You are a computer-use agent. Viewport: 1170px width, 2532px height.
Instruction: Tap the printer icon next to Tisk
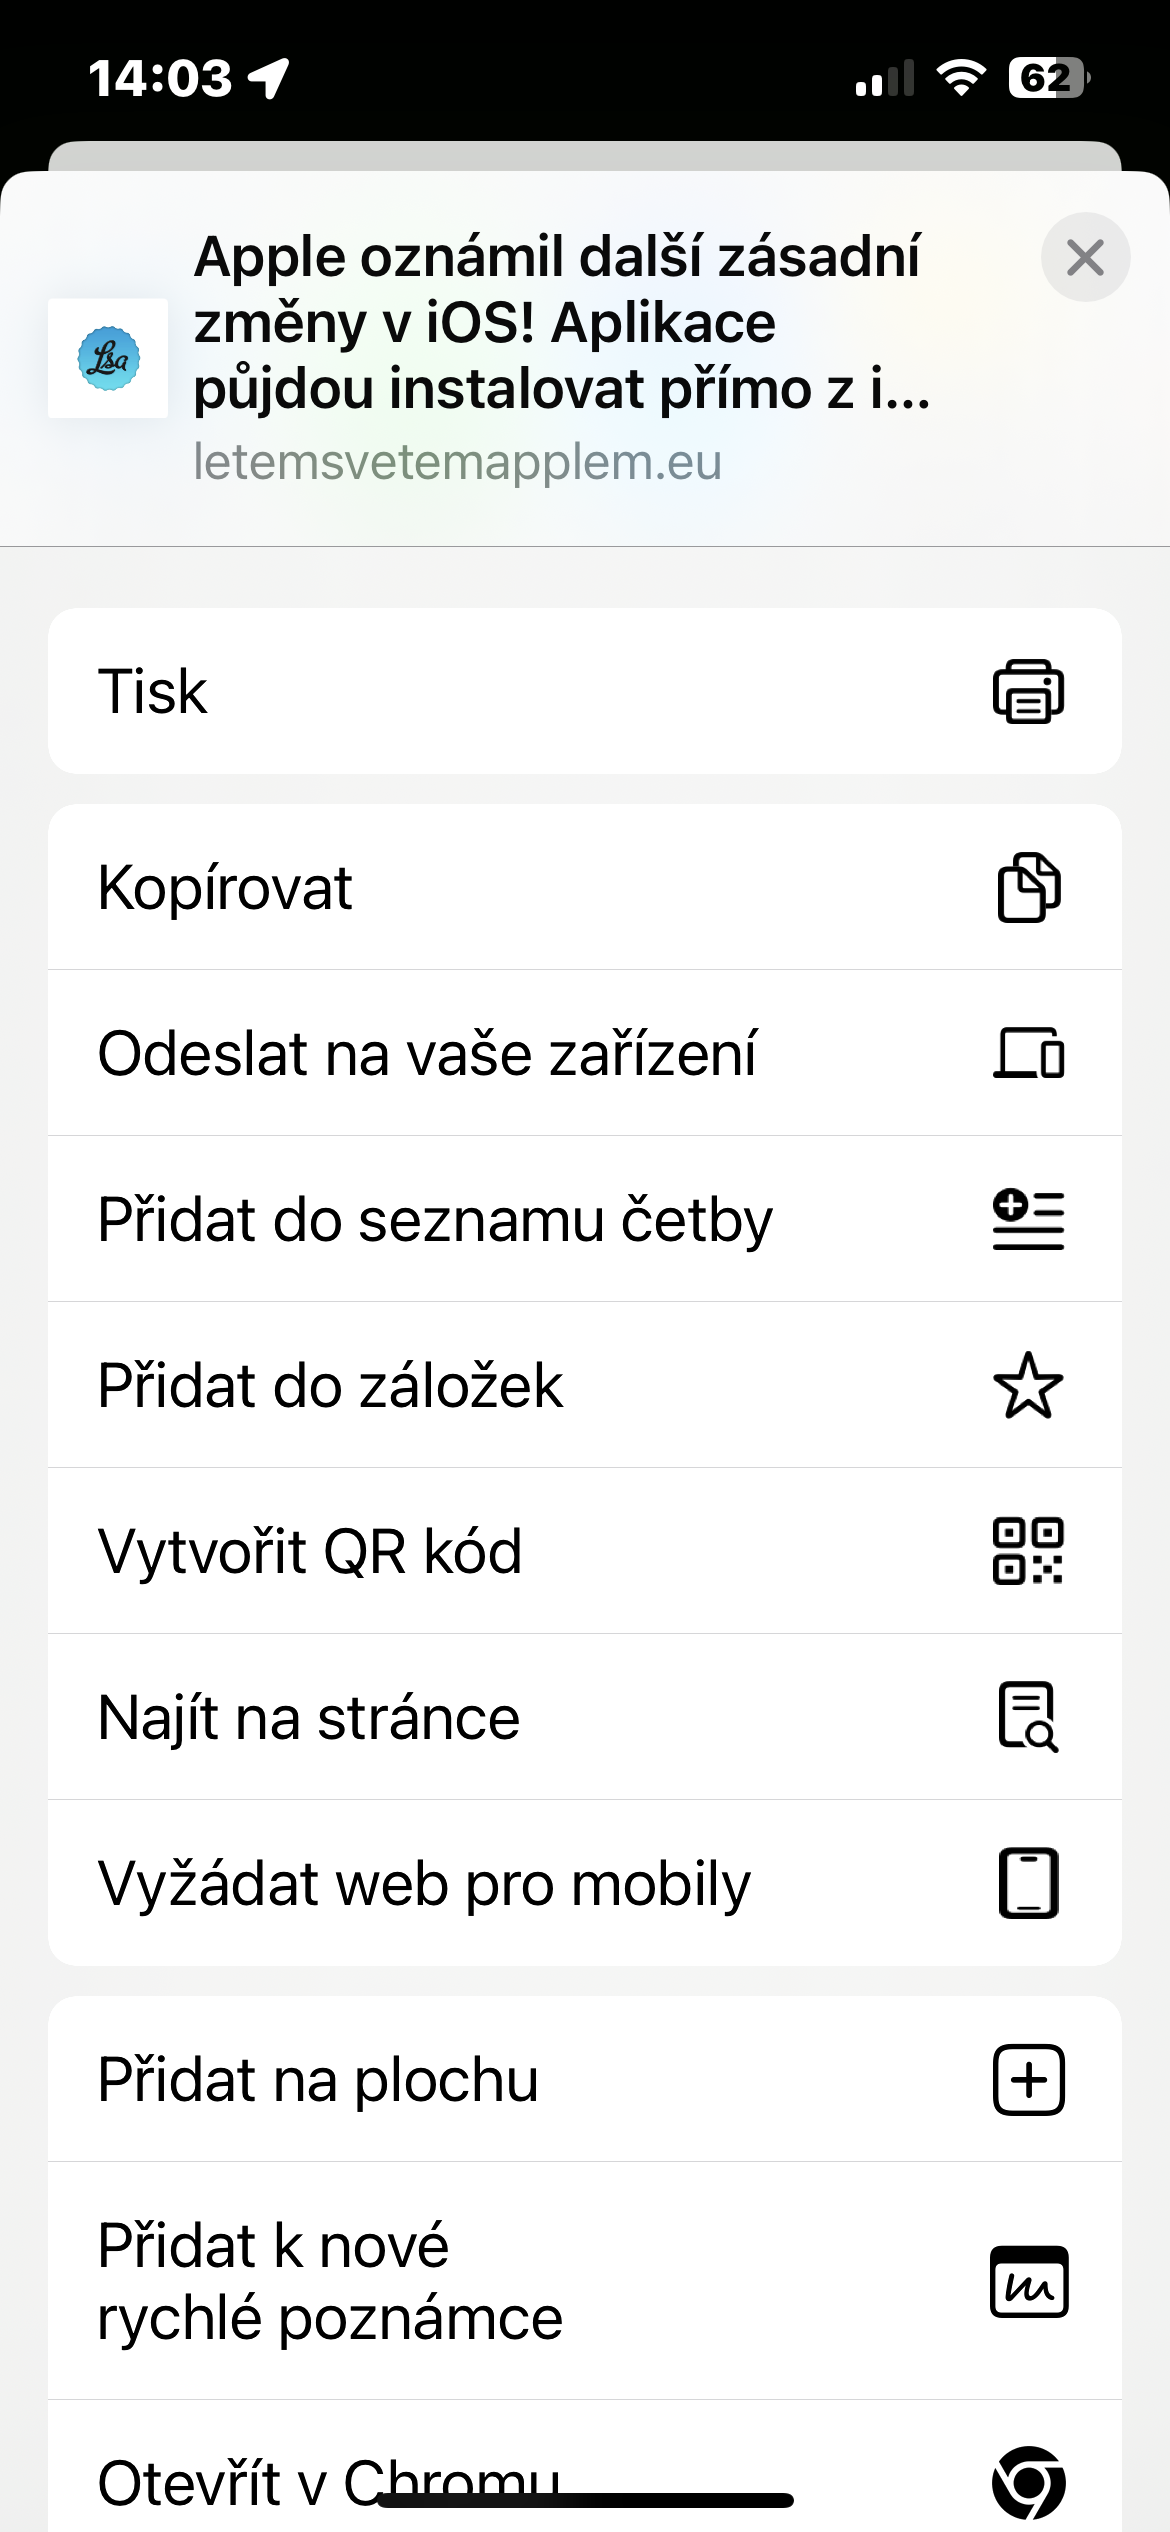1028,691
